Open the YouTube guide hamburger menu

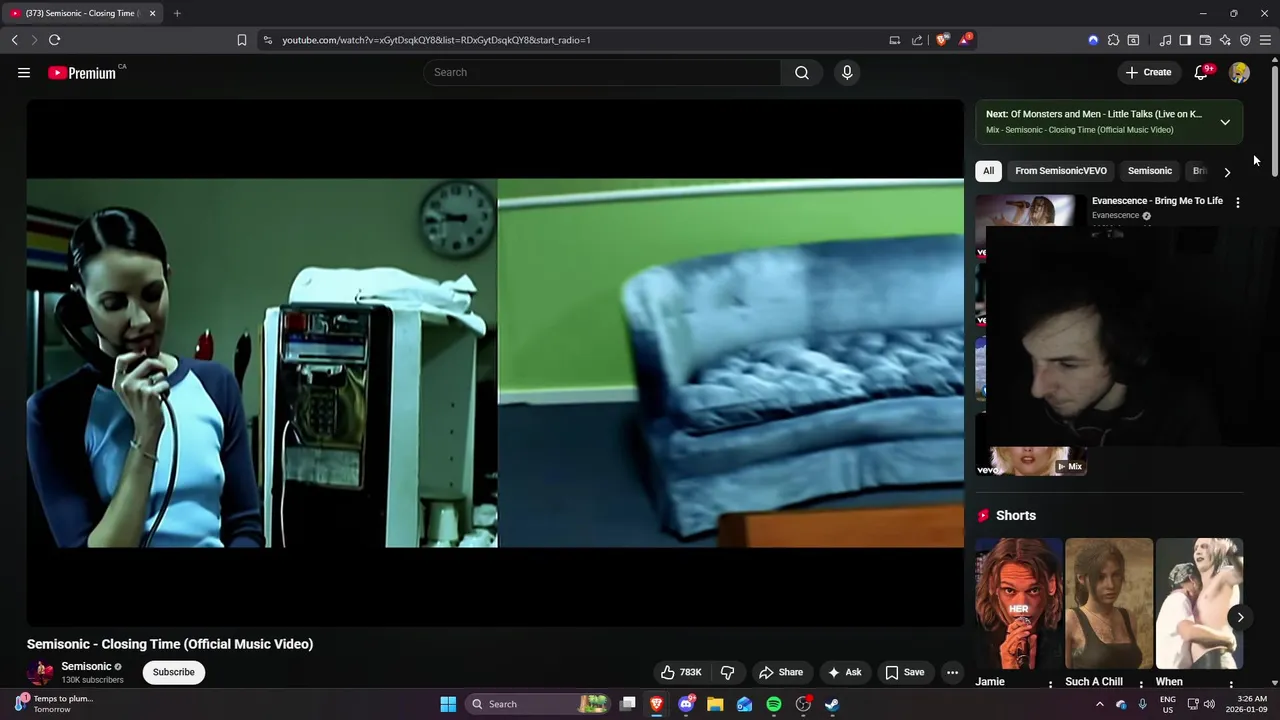coord(24,72)
